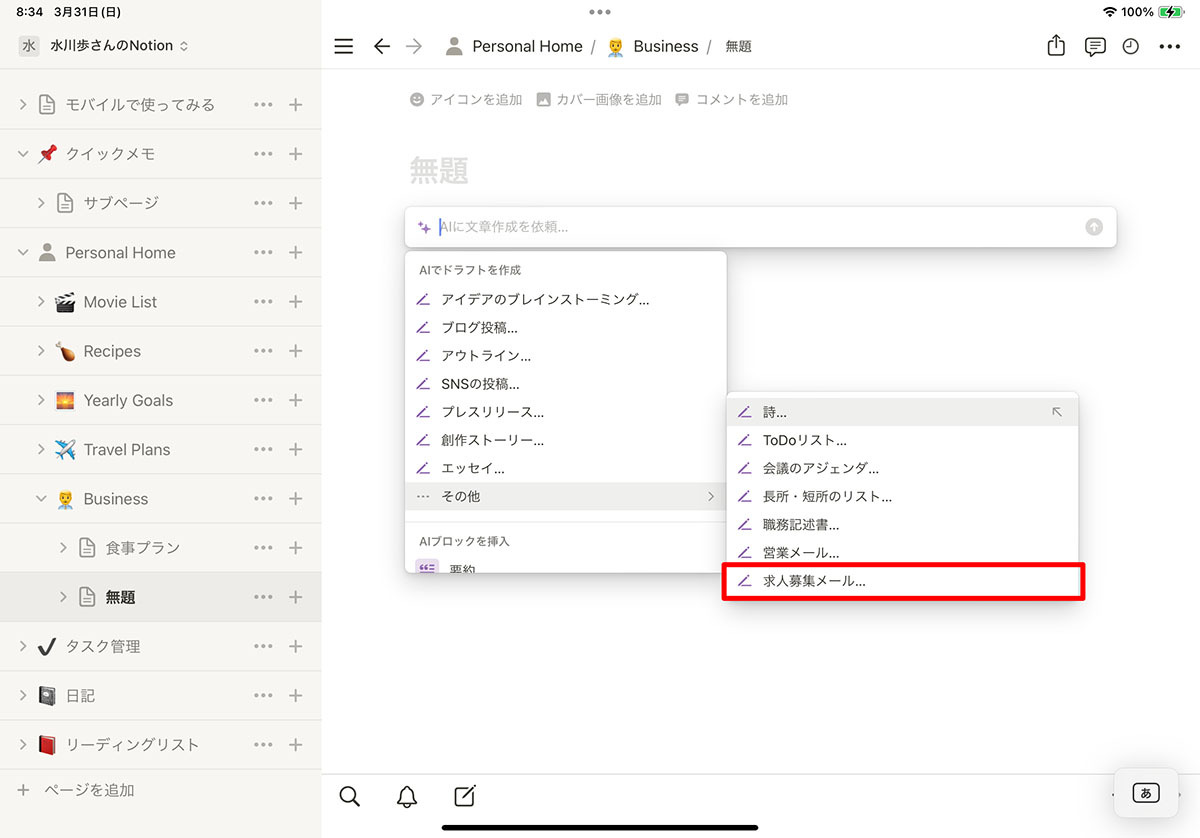Add a subpage under Travel Plans with plus

(295, 449)
